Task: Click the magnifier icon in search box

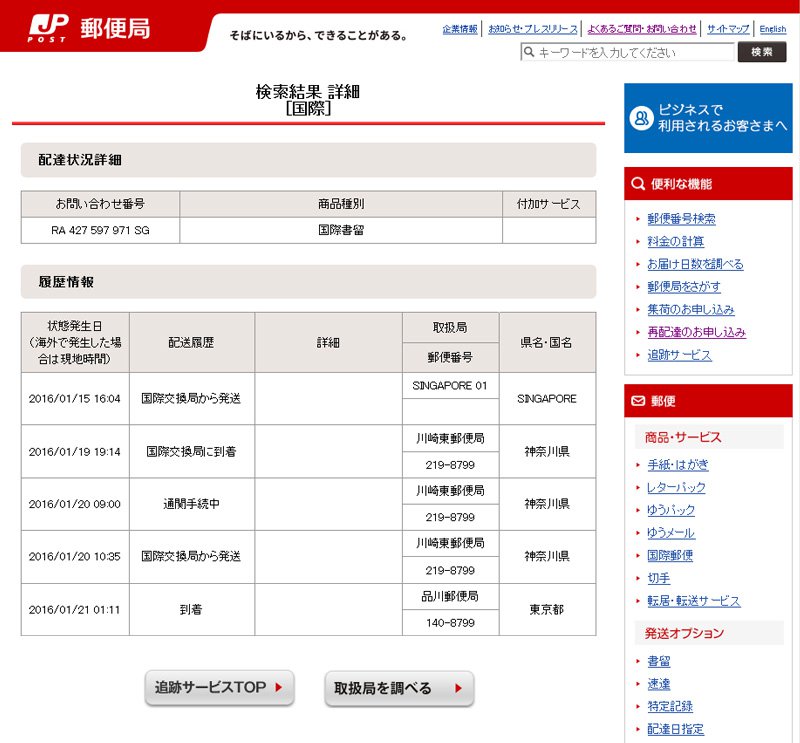Action: pos(529,52)
